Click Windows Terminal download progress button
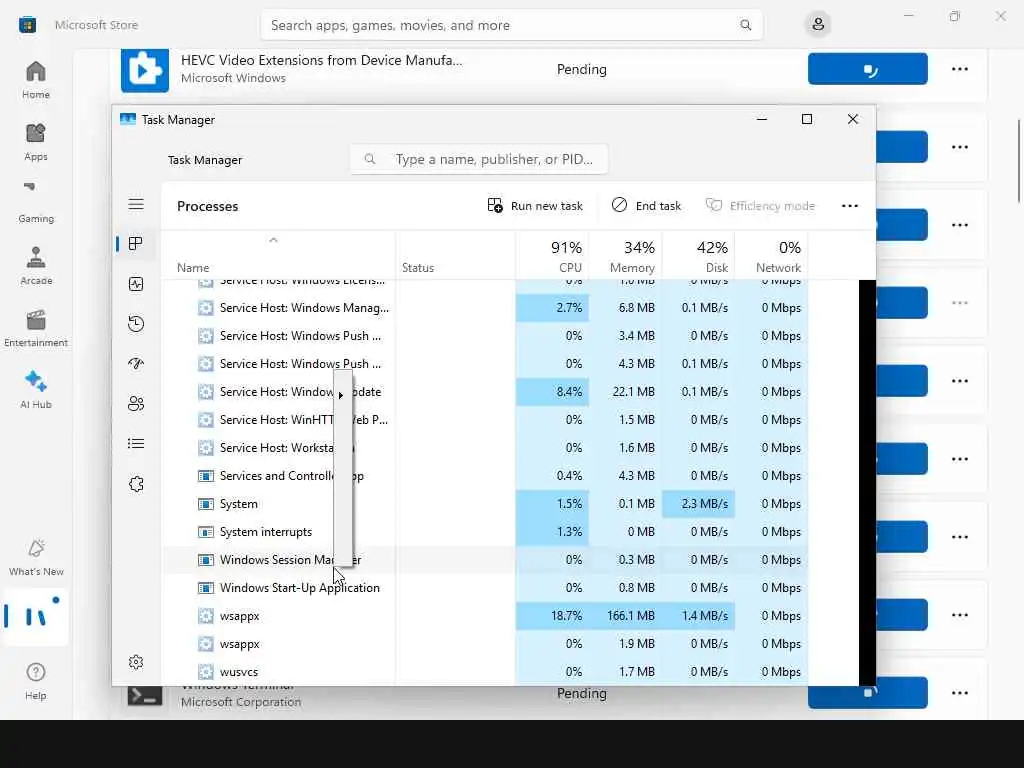The height and width of the screenshot is (768, 1024). click(867, 693)
